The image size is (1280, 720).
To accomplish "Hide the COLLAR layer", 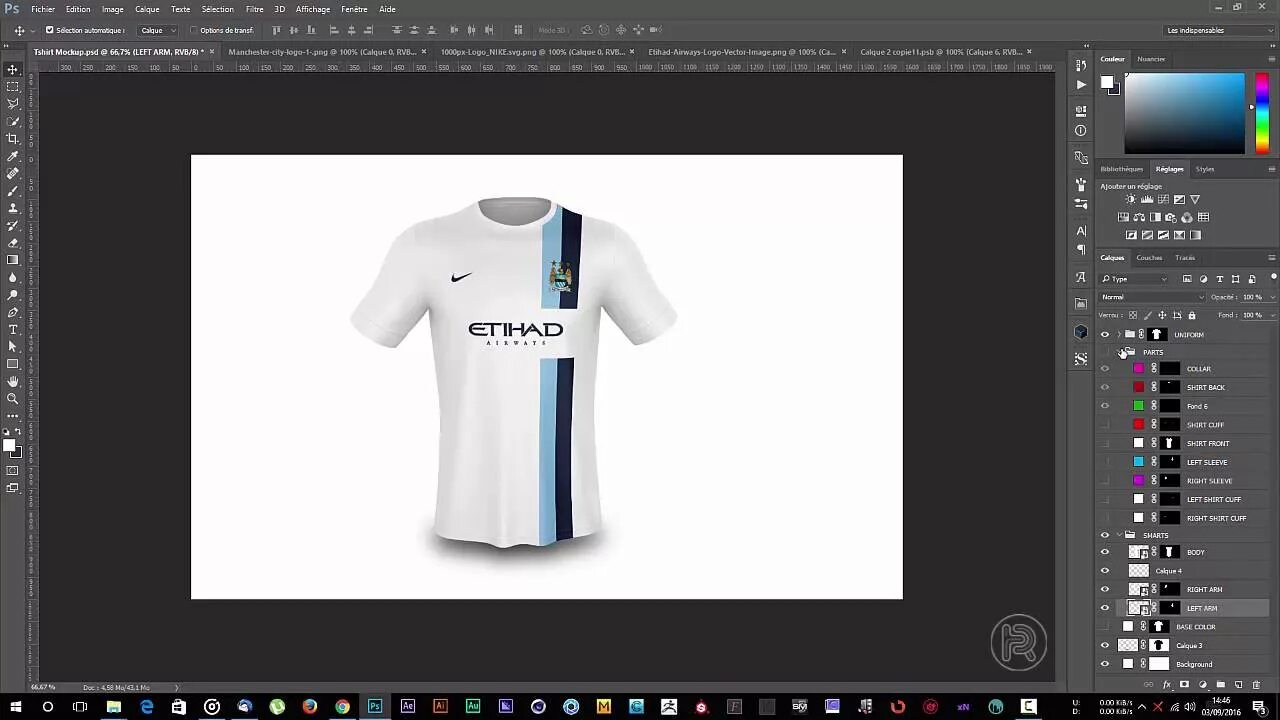I will tap(1105, 369).
